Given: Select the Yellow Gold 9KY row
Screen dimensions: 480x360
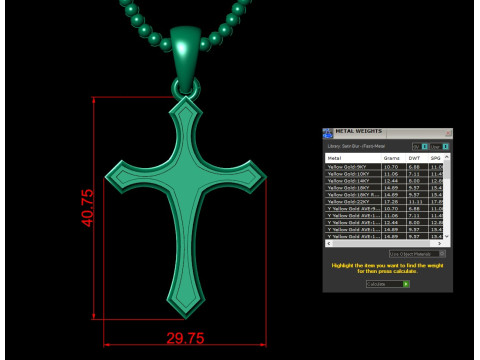Looking at the screenshot, I should tap(384, 167).
